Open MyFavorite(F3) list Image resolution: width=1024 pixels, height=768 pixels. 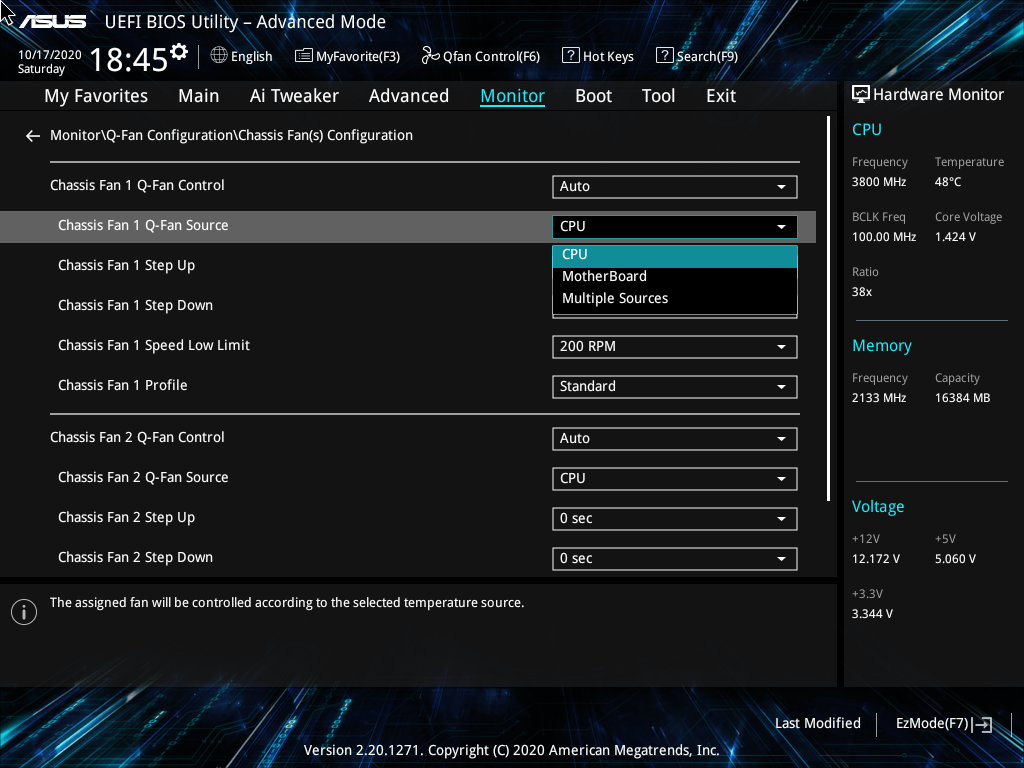click(x=347, y=56)
